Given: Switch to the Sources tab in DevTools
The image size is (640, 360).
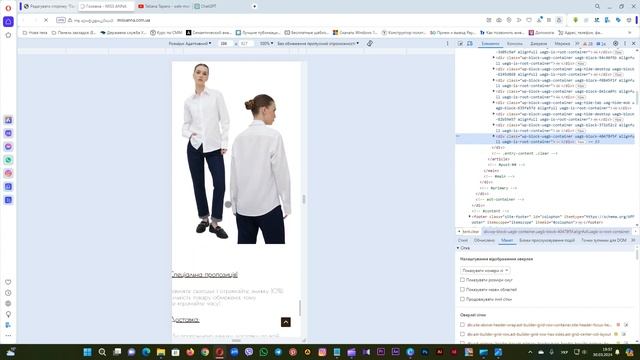Looking at the screenshot, I should tap(538, 43).
